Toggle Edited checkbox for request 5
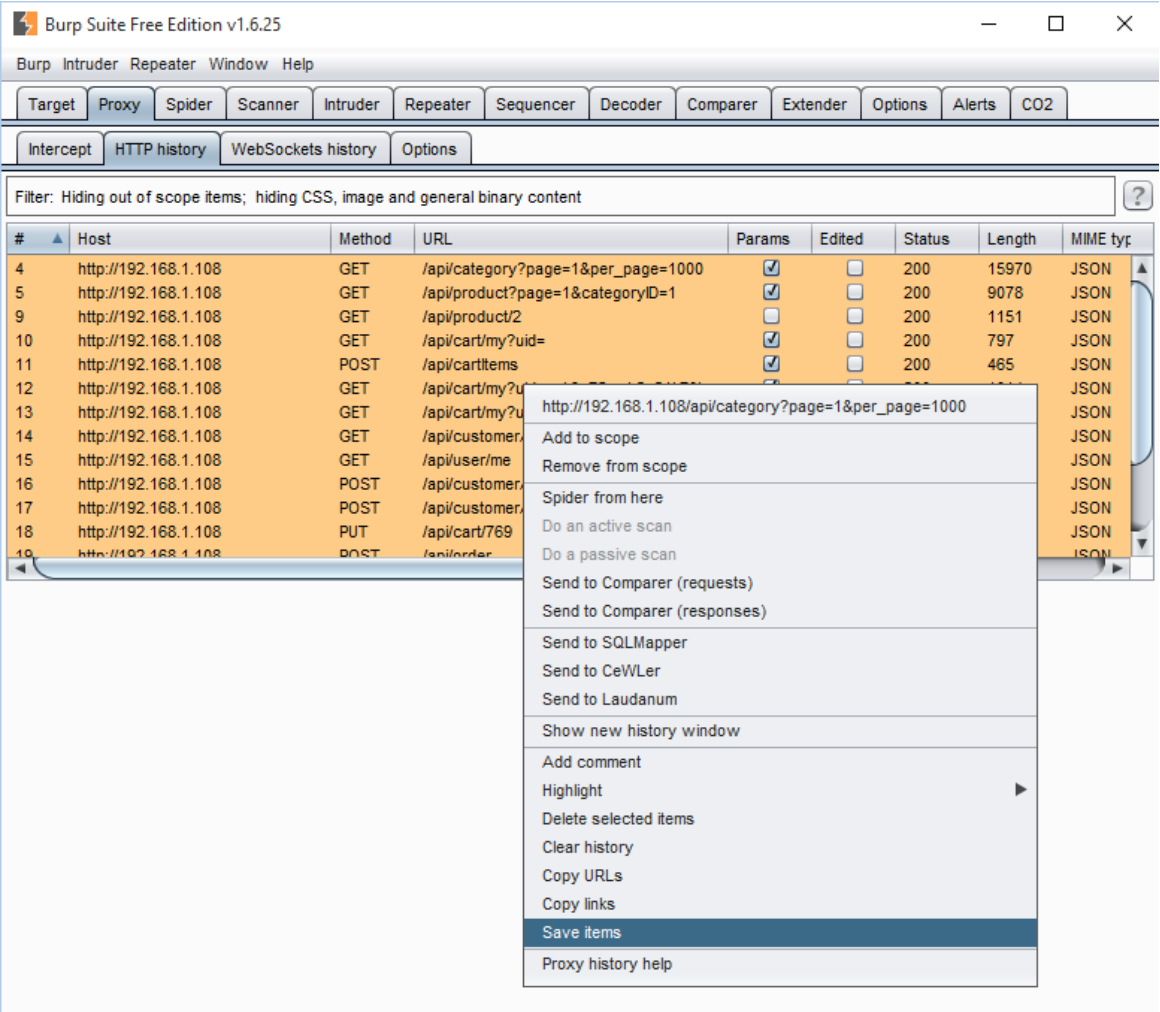Viewport: 1160px width, 1012px height. (854, 292)
